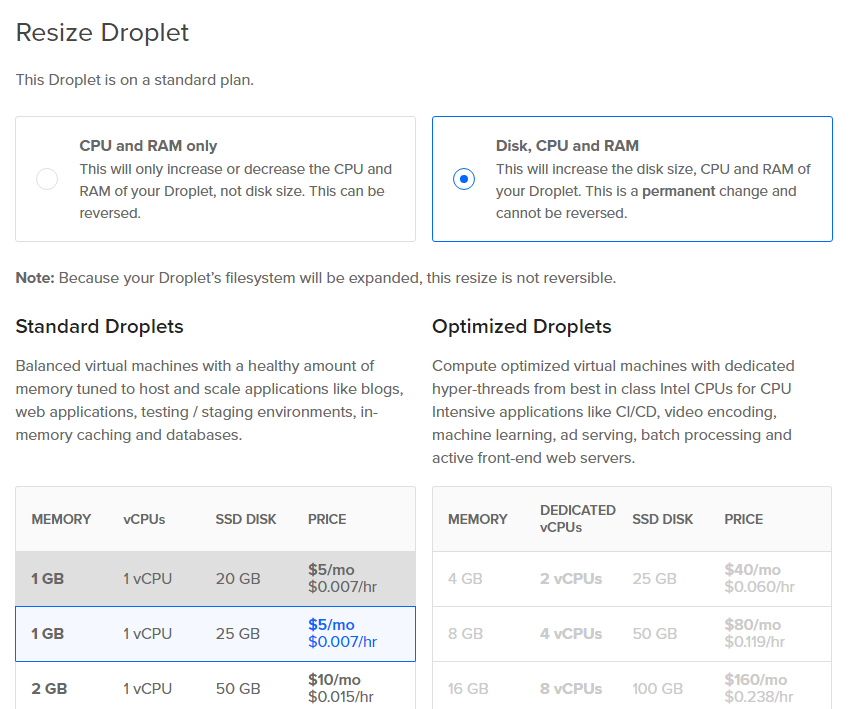Click the 50 GB SSD disk cell in Standard table

click(x=238, y=689)
